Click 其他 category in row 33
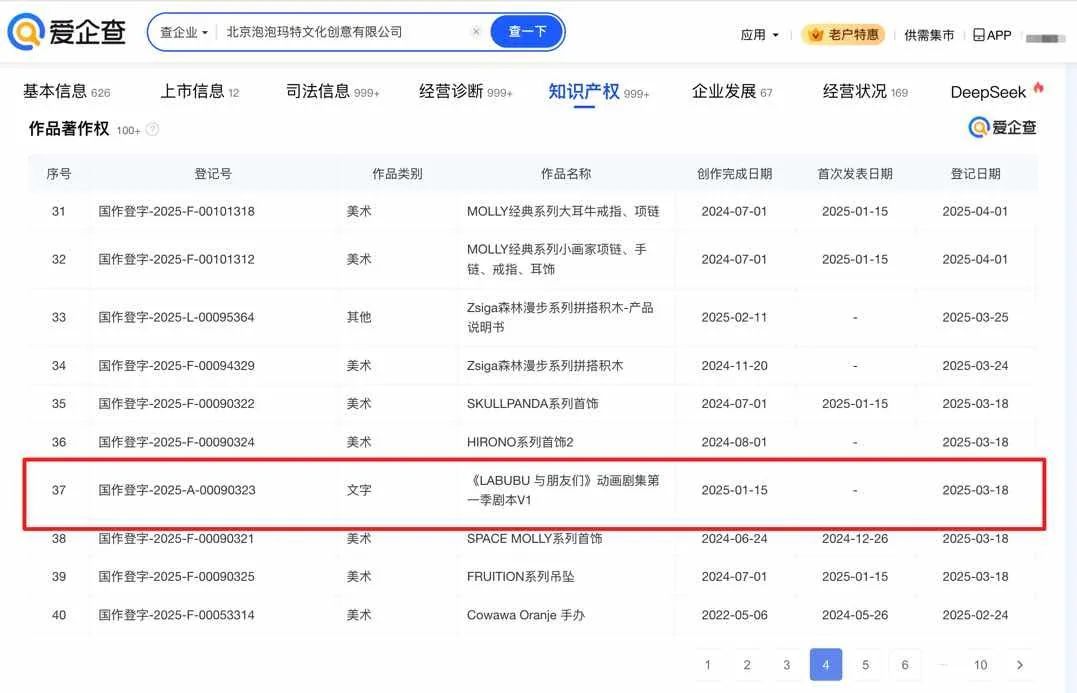This screenshot has height=693, width=1077. point(359,317)
